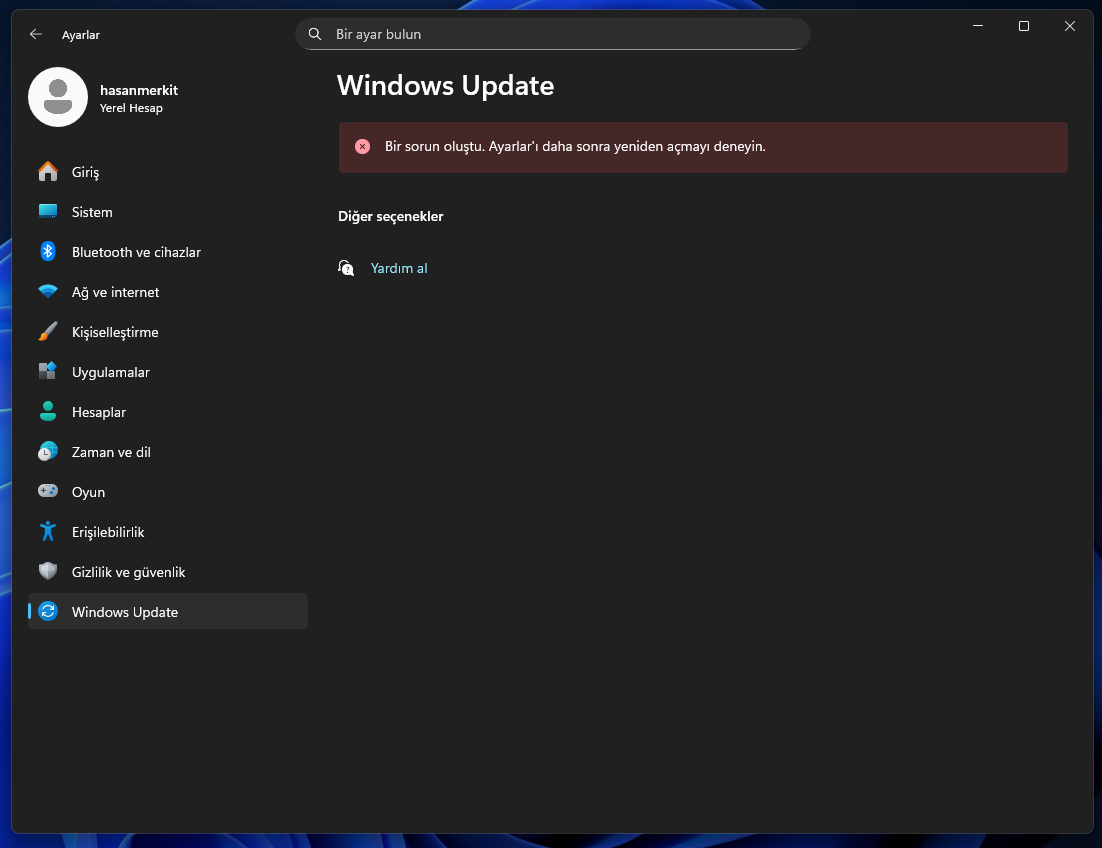Select Zaman ve dil label

[x=111, y=452]
